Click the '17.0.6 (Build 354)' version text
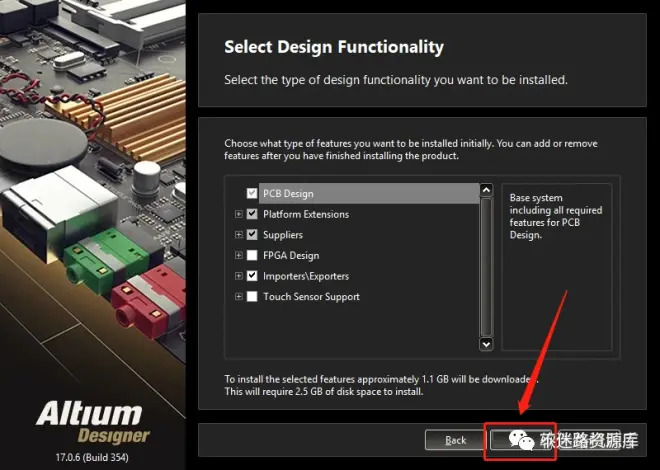Viewport: 660px width, 470px height. tap(92, 457)
